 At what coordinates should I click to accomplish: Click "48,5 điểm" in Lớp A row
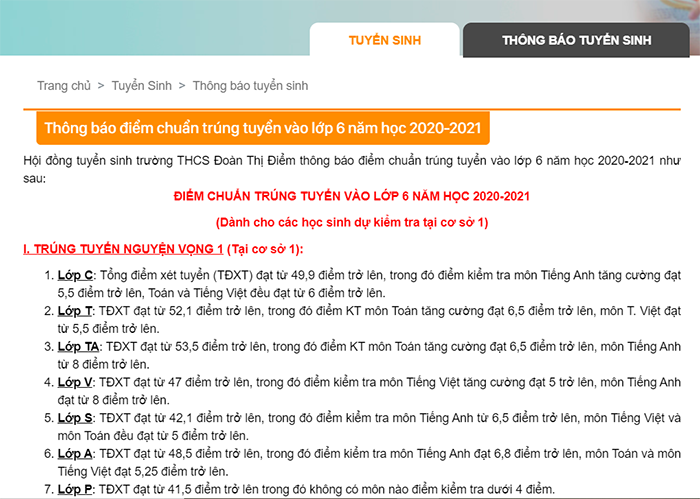click(x=197, y=454)
